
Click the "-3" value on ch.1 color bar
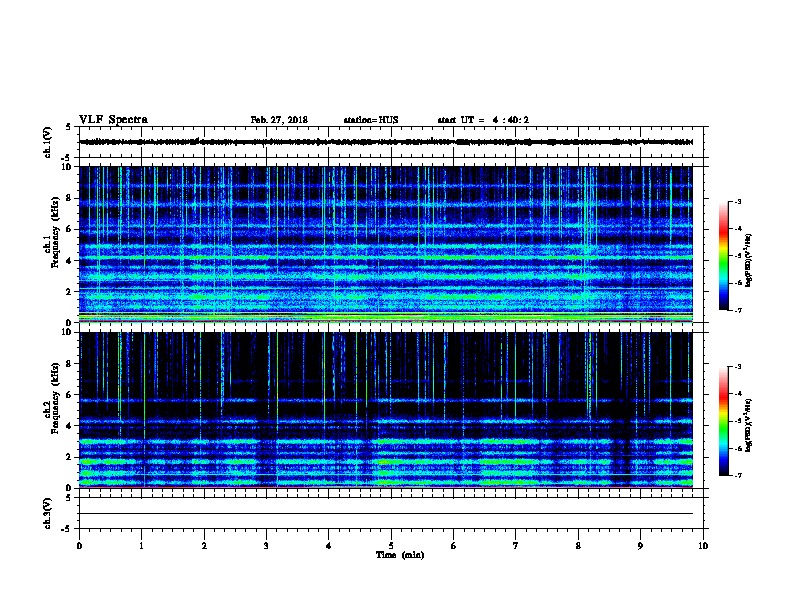(737, 202)
